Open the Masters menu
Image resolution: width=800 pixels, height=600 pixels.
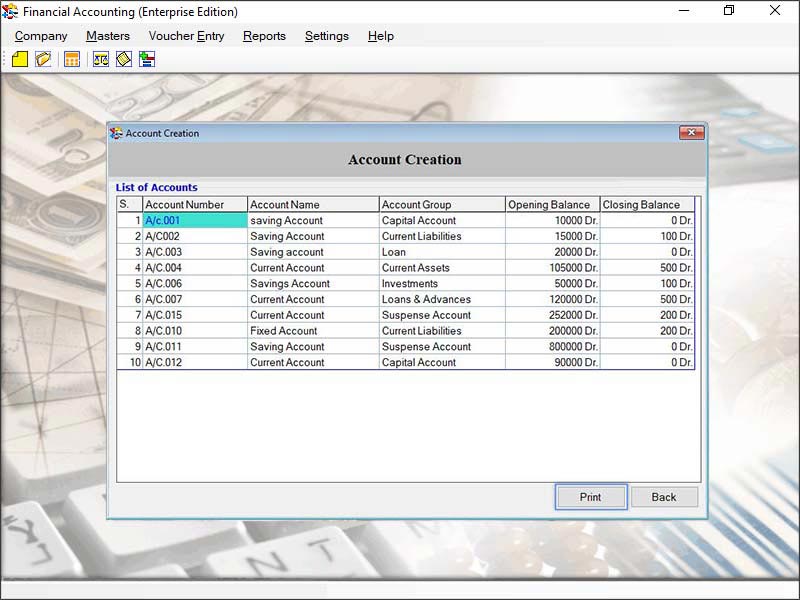coord(108,36)
